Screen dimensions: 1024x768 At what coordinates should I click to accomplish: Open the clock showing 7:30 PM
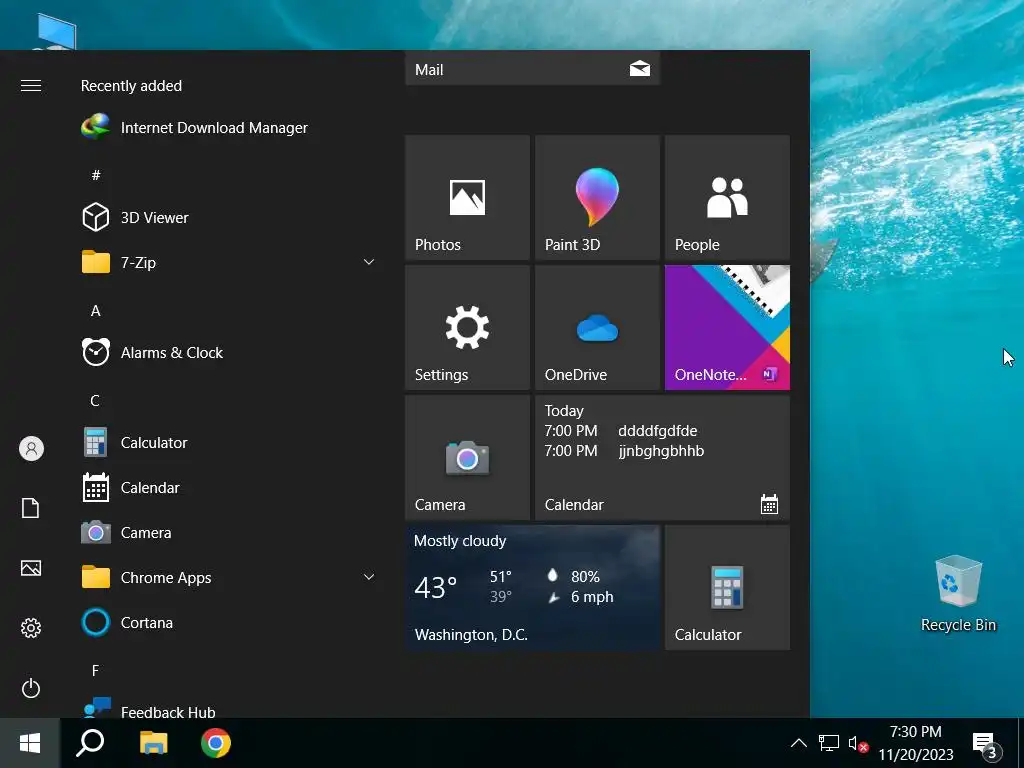click(x=916, y=743)
